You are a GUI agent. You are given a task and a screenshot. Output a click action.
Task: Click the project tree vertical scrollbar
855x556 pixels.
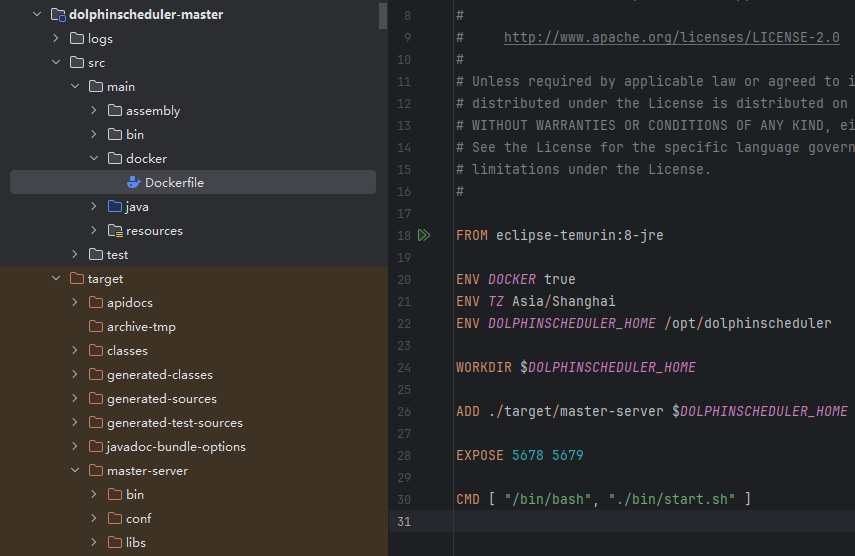coord(383,15)
